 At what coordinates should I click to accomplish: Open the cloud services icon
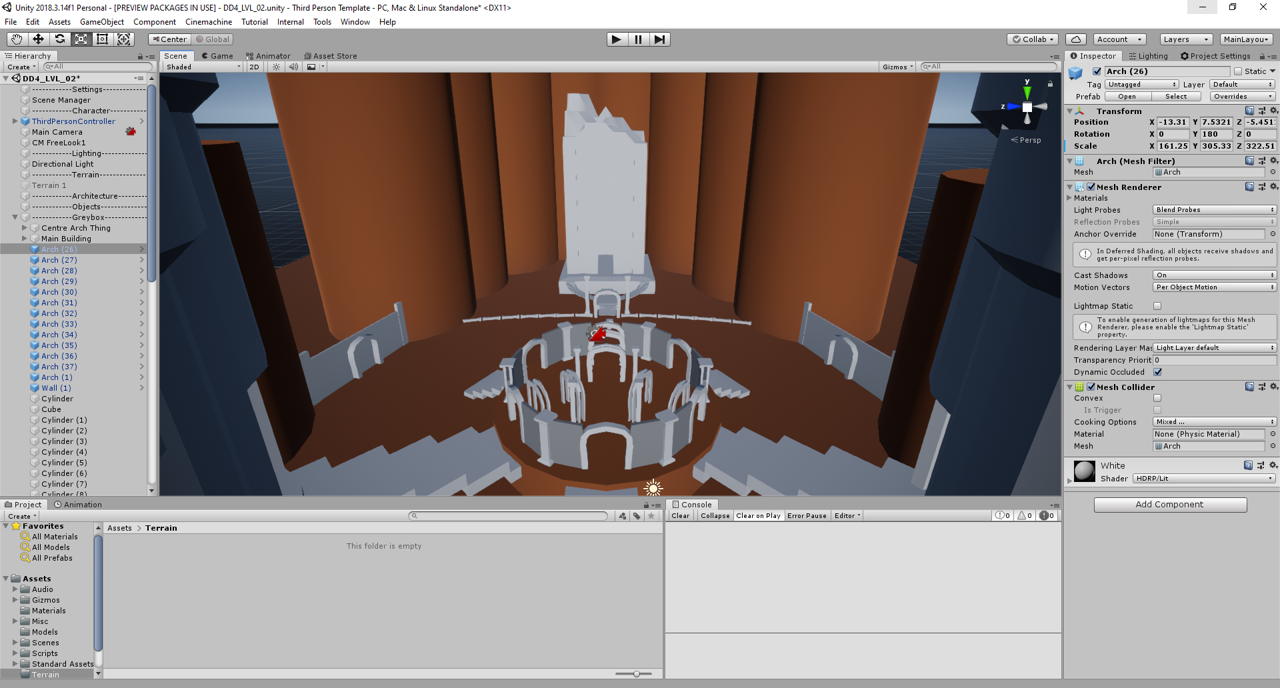1076,39
